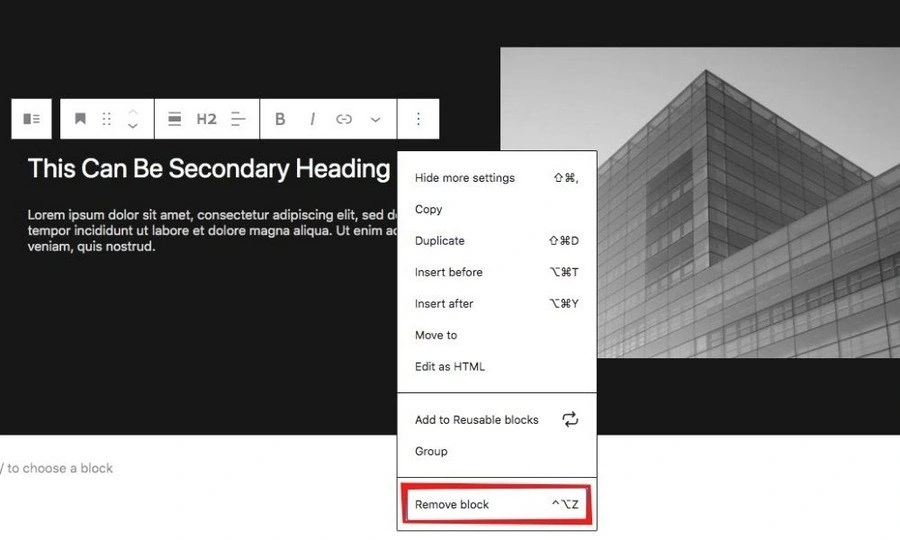Insert a link using the link icon

click(x=344, y=119)
